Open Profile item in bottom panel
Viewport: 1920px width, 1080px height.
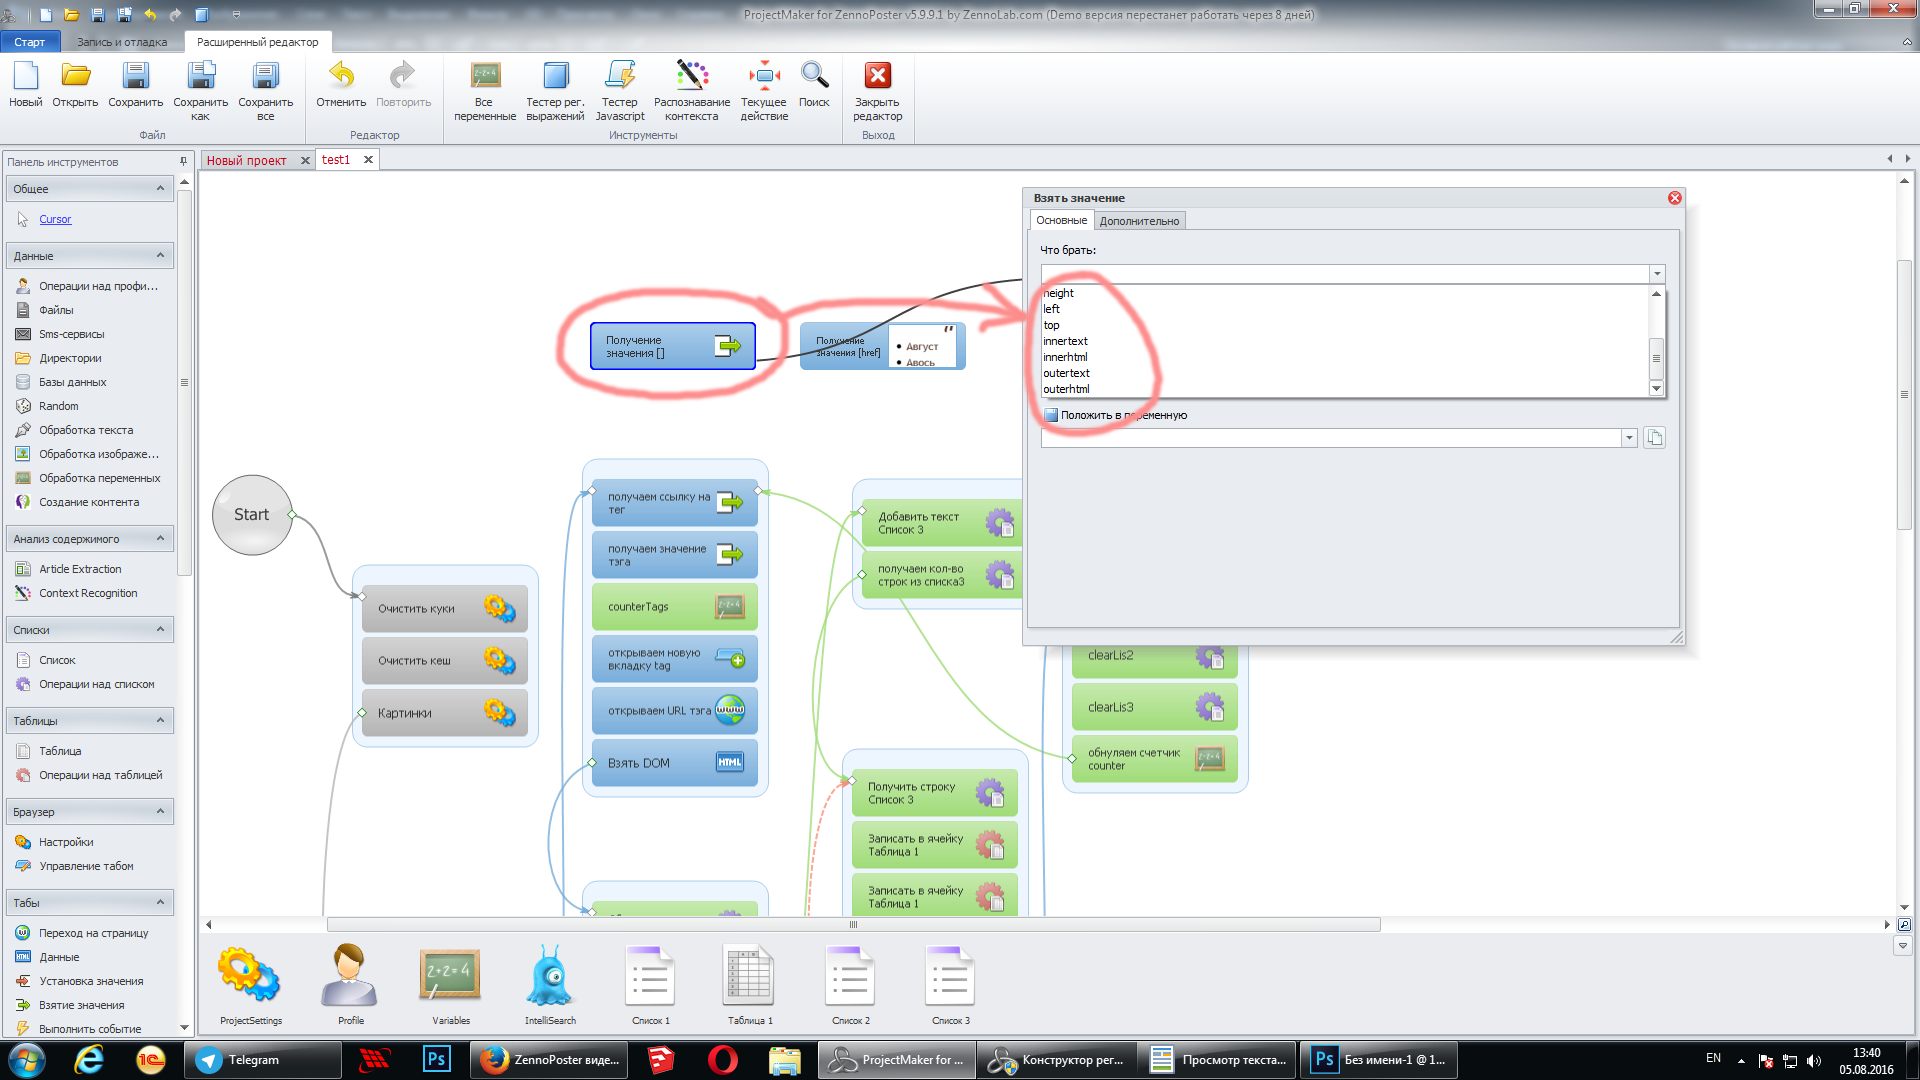350,985
